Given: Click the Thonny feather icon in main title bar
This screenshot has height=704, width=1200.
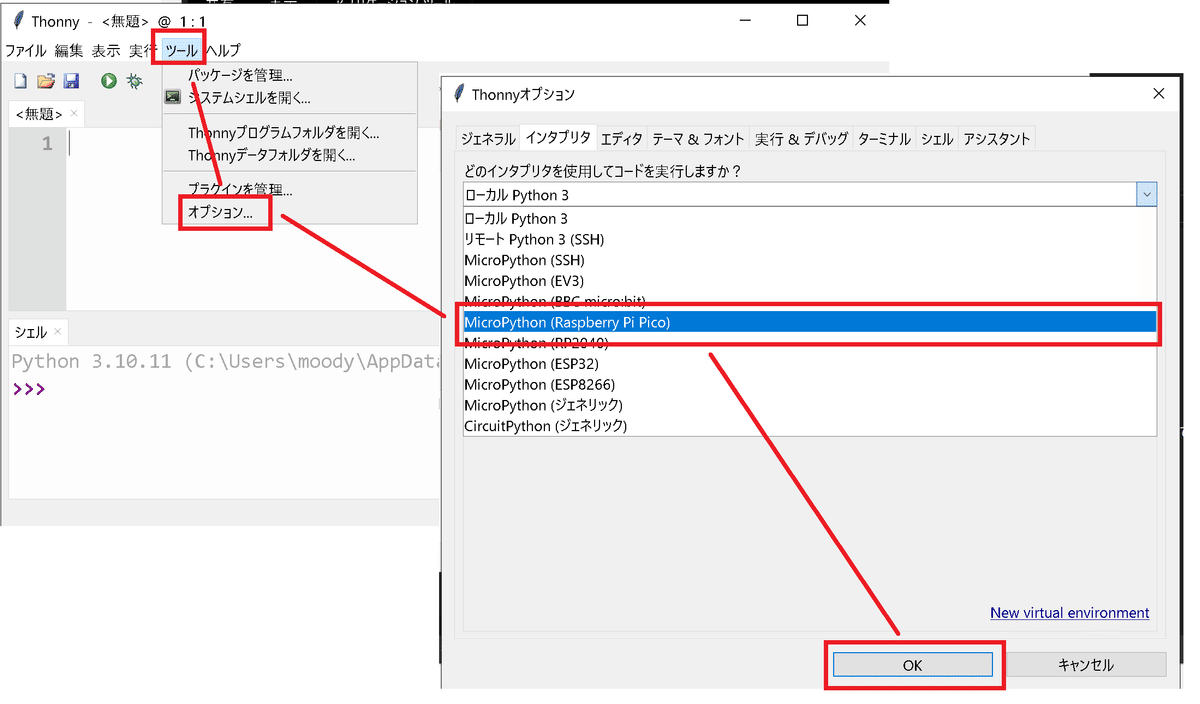Looking at the screenshot, I should point(16,21).
